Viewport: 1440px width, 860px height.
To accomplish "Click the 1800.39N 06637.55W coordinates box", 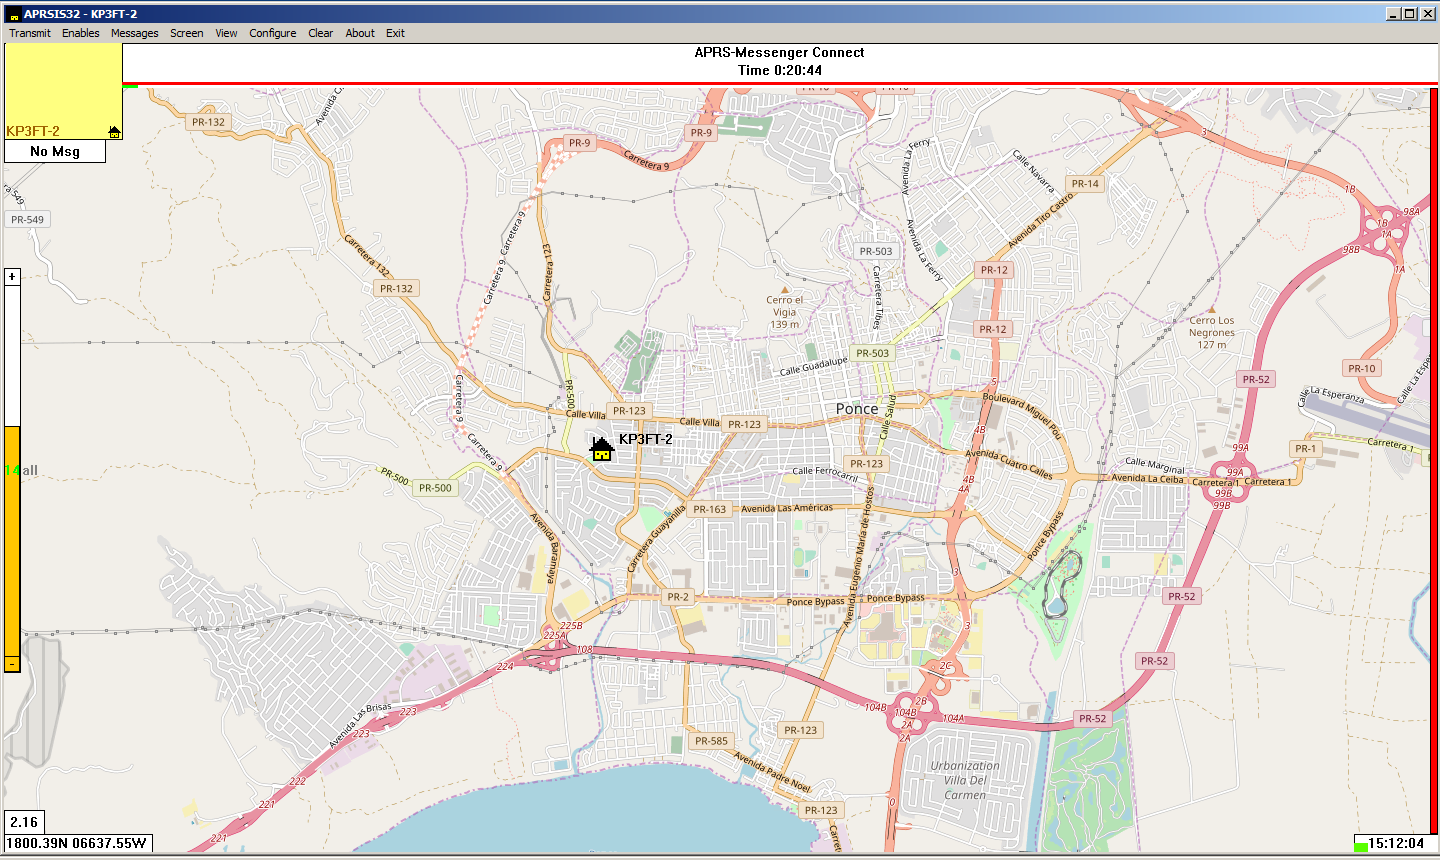I will coord(78,843).
